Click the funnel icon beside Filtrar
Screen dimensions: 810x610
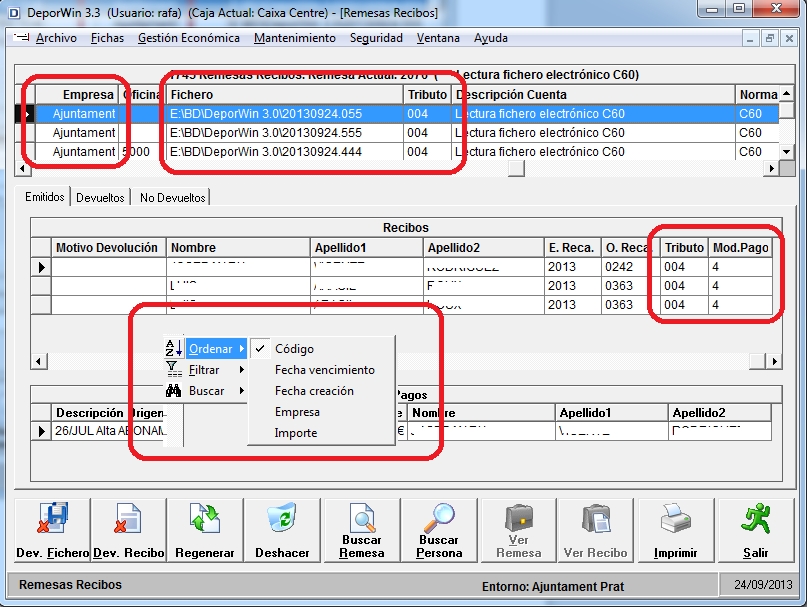174,369
